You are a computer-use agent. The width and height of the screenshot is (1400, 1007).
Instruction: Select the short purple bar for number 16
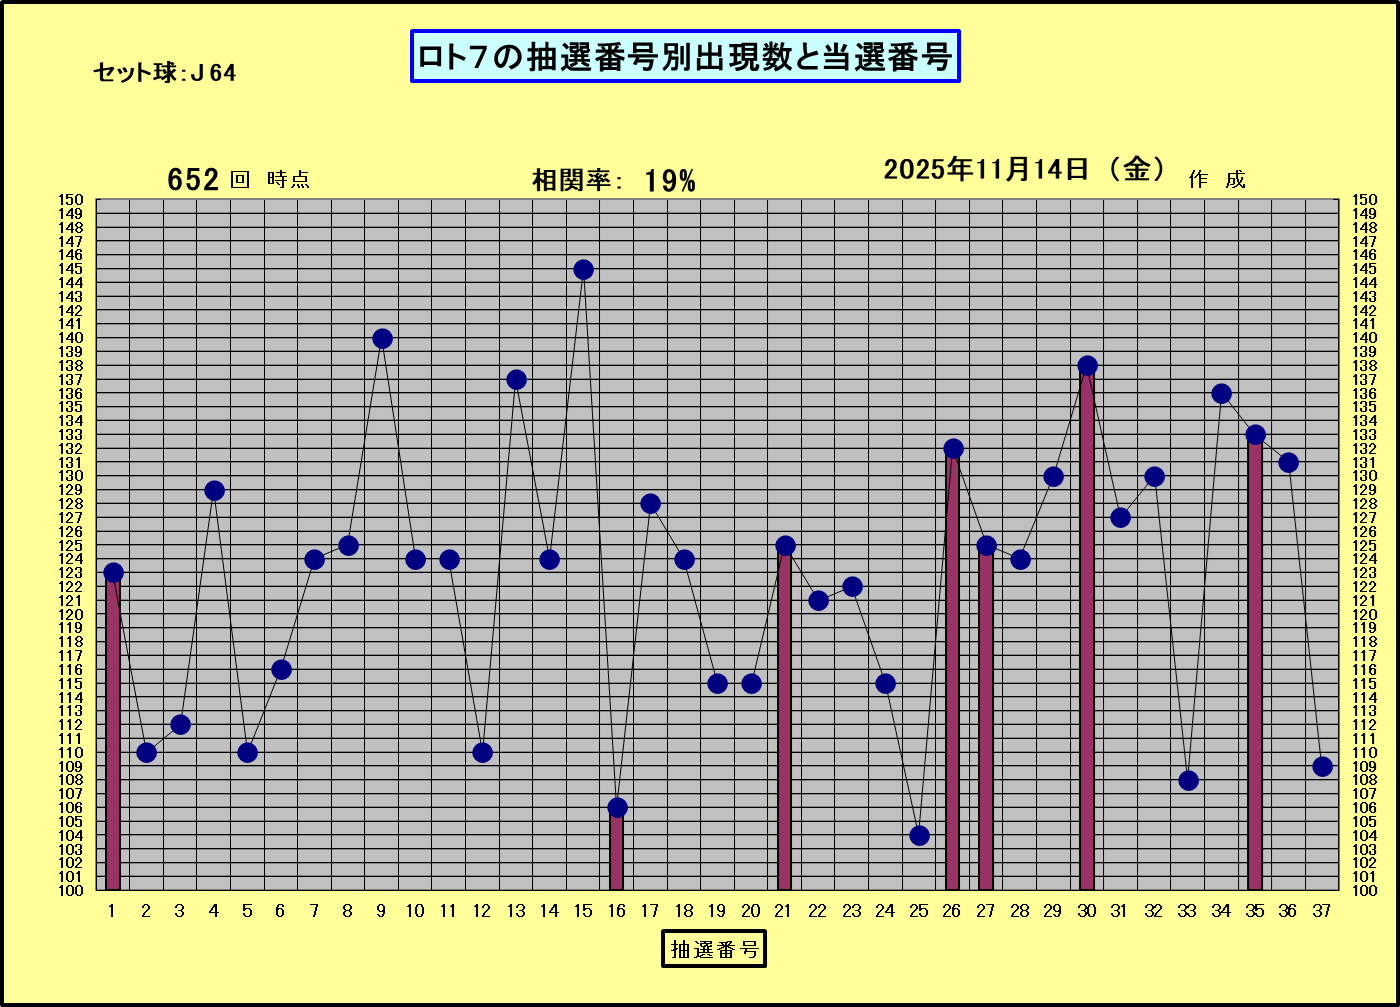(617, 852)
